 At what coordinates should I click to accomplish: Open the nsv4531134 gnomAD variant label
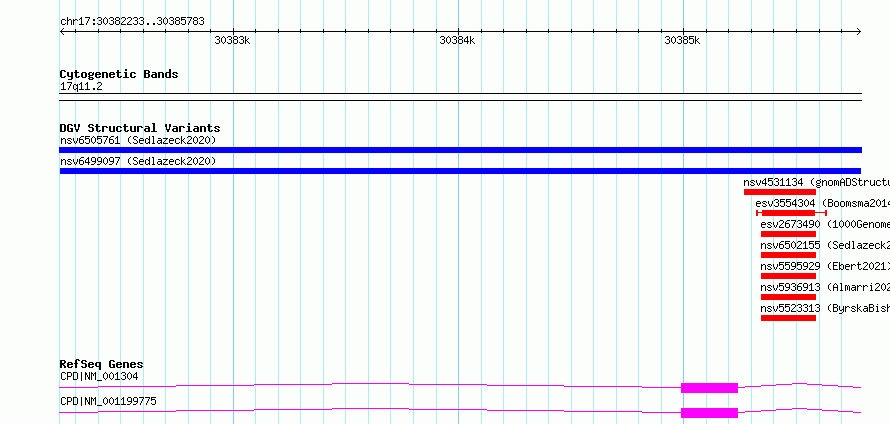click(816, 182)
